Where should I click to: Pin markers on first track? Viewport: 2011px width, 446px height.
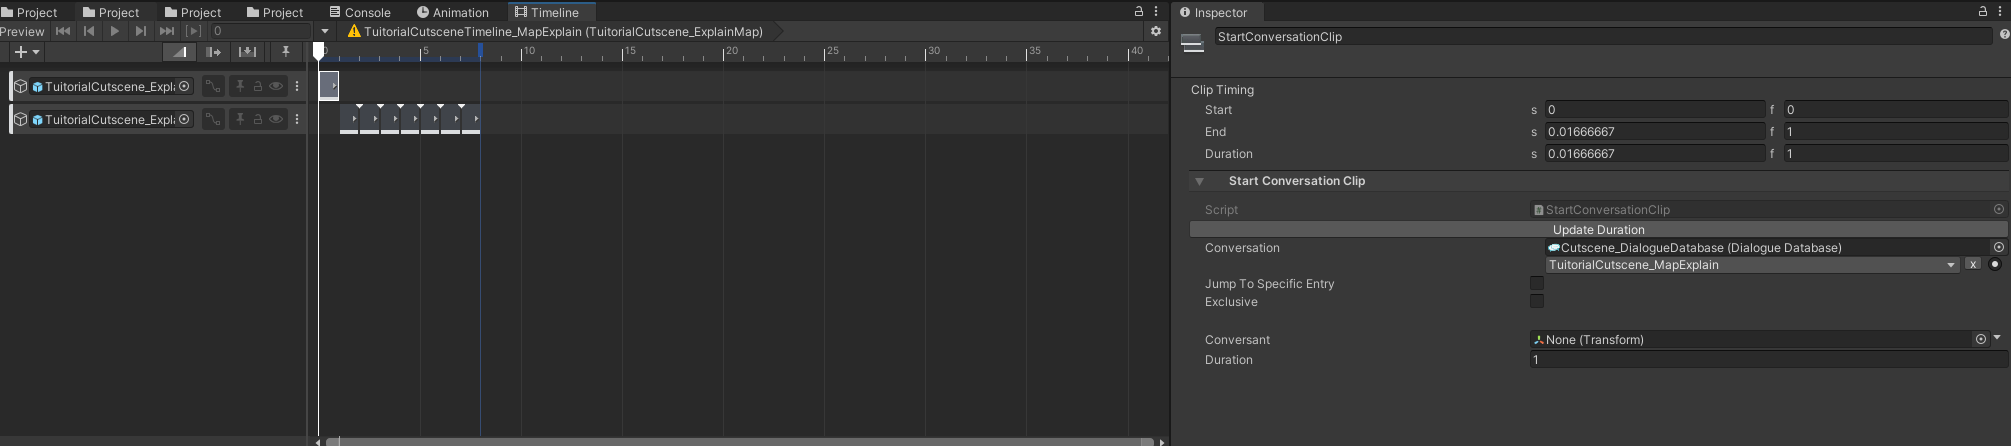point(240,86)
